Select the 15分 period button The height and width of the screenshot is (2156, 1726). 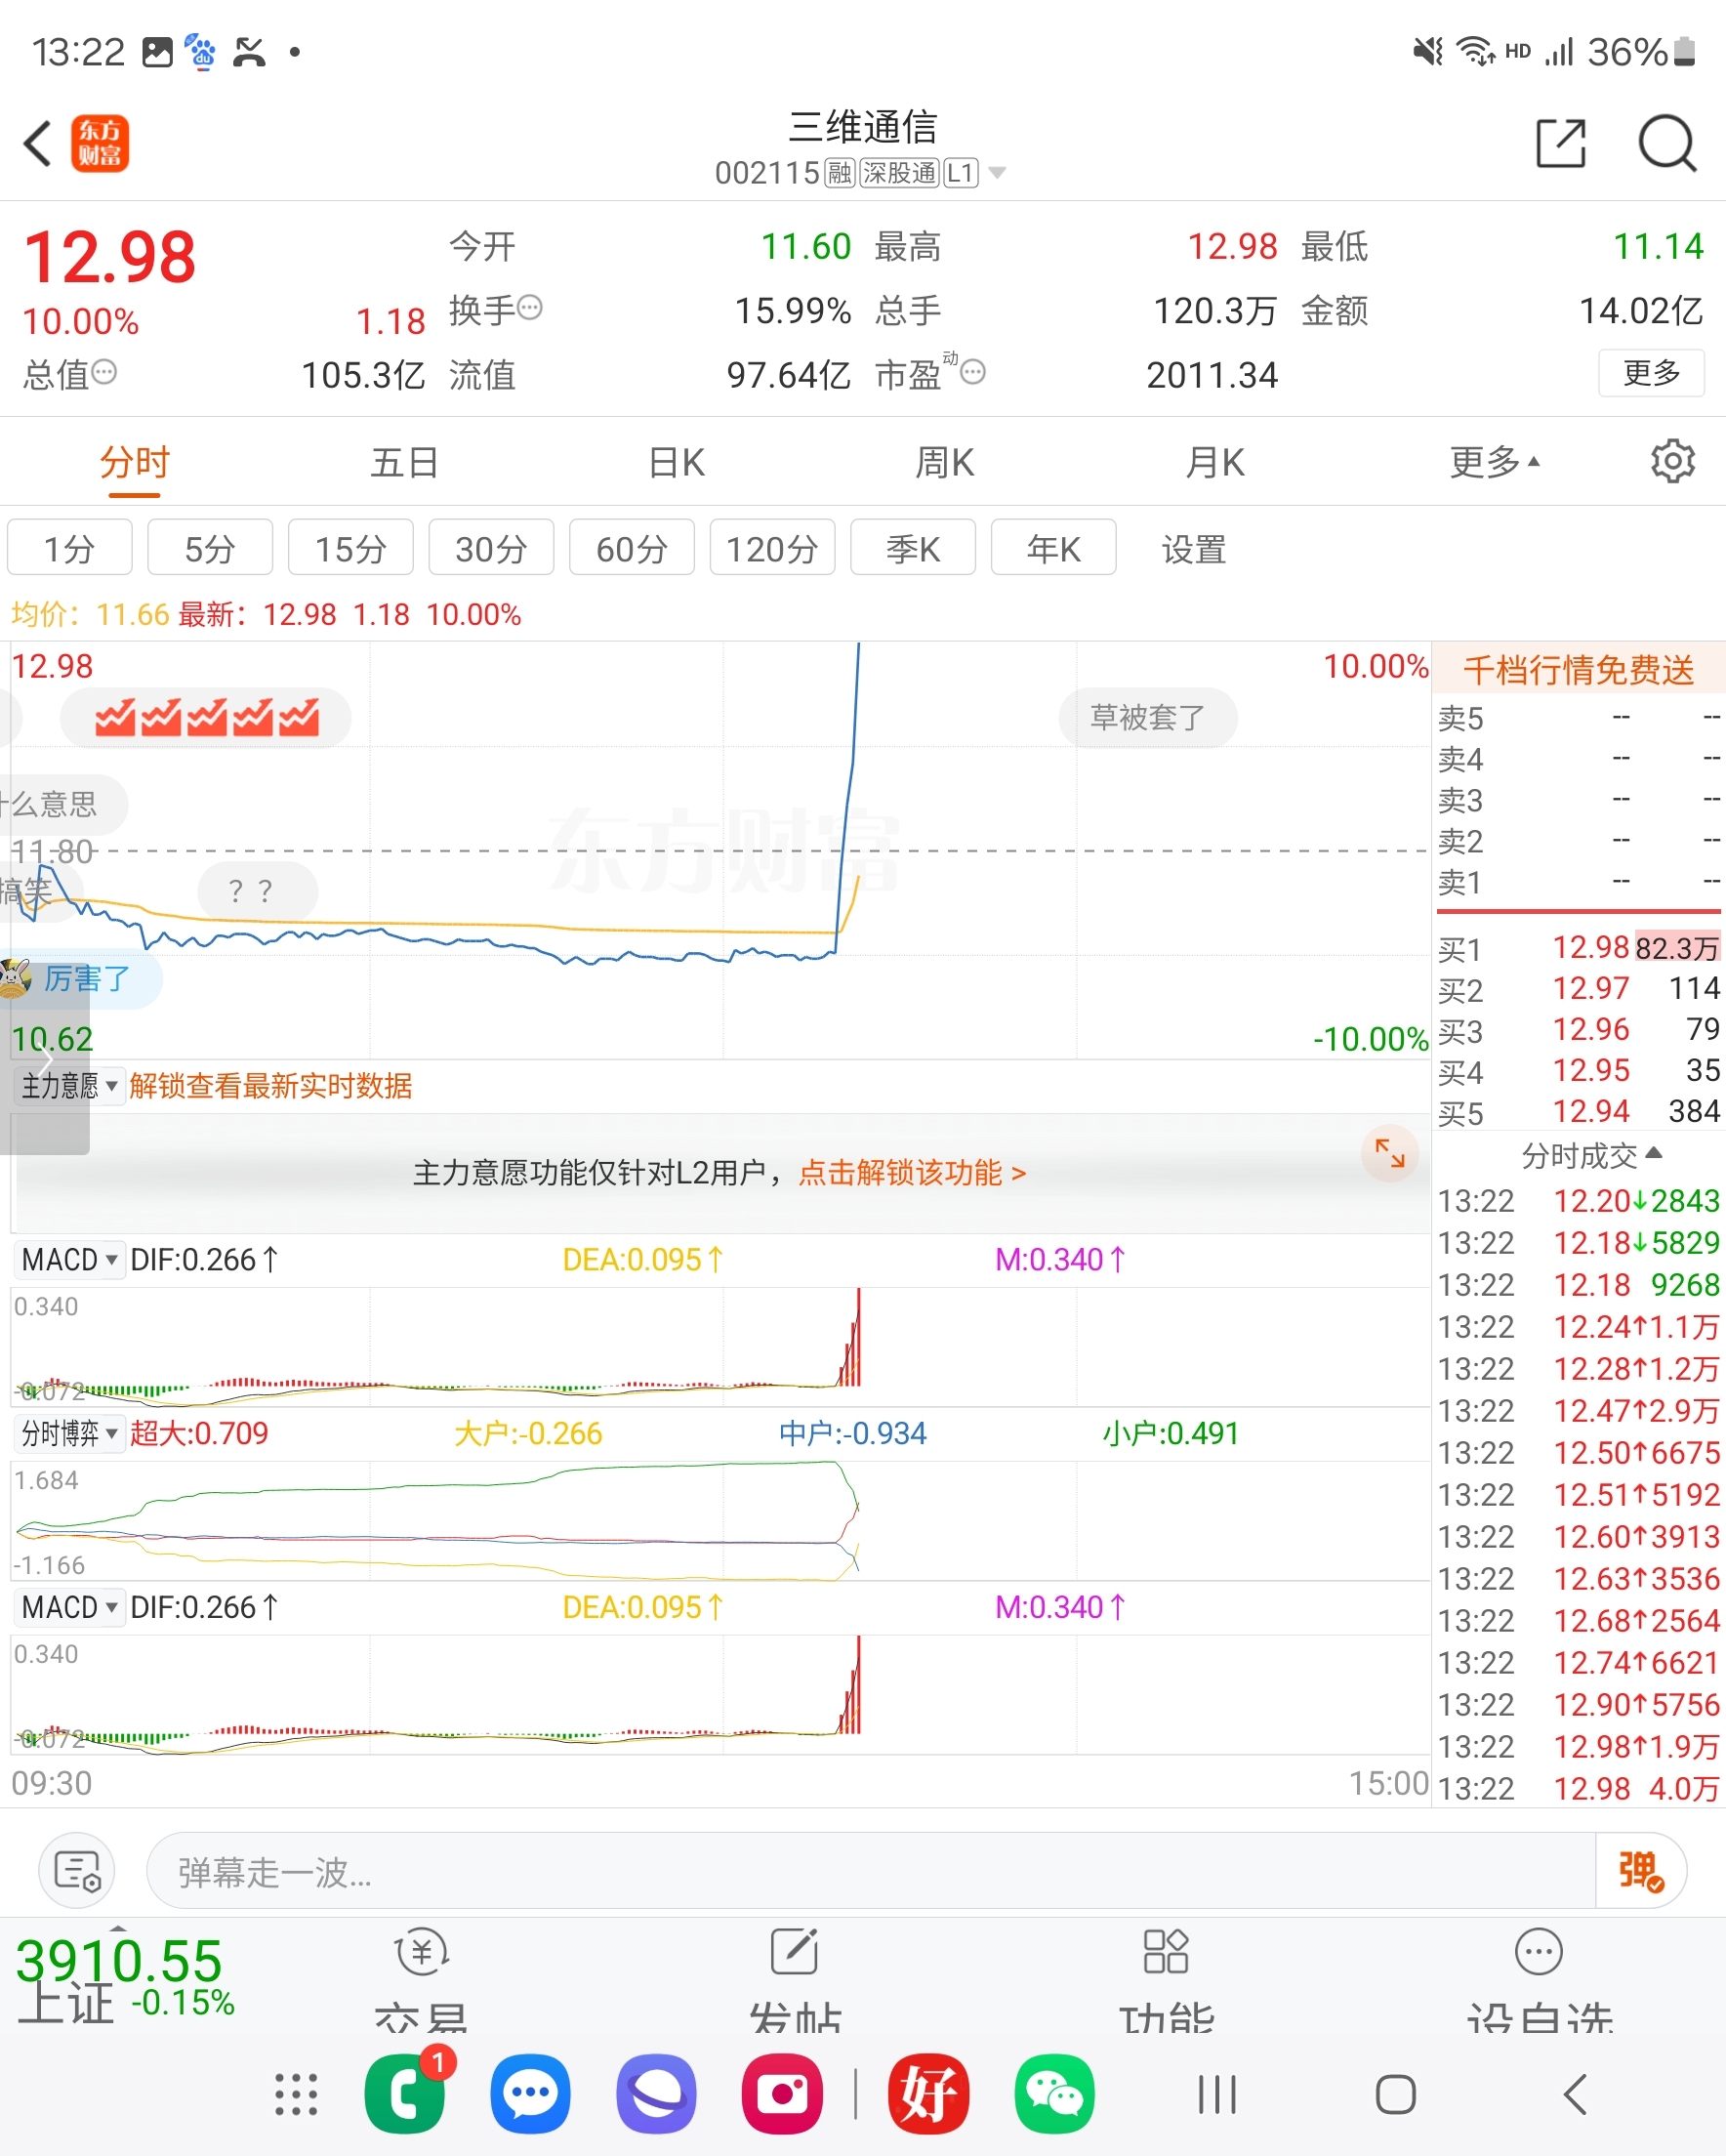click(x=351, y=548)
